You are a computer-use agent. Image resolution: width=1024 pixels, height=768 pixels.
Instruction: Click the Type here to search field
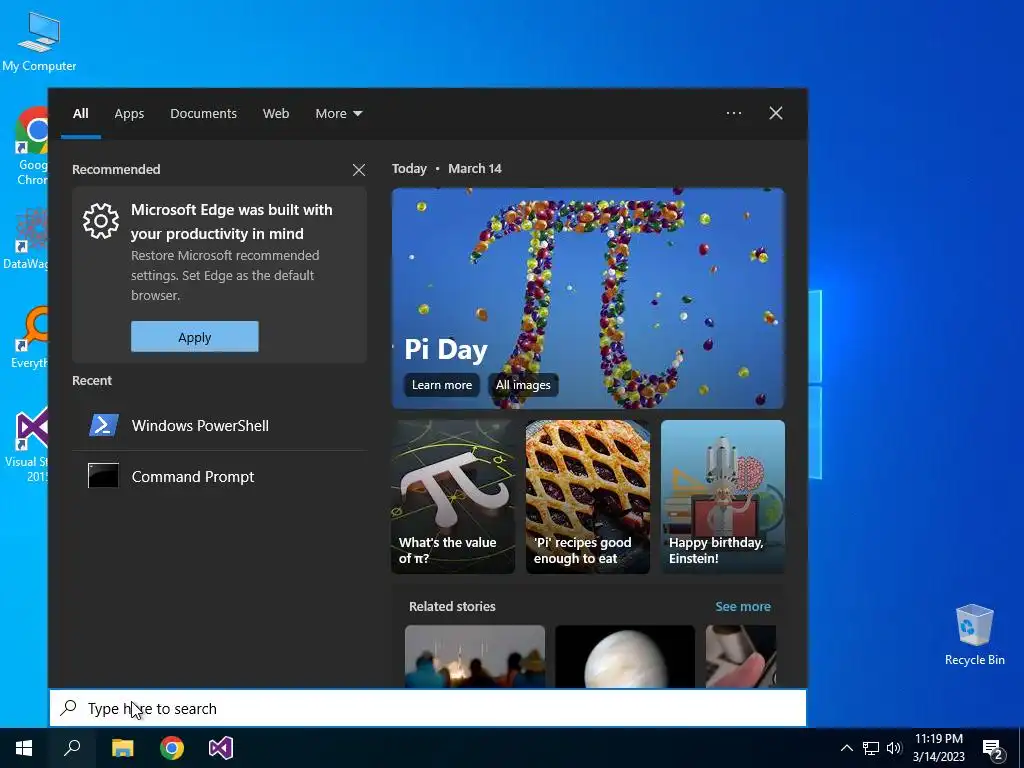point(428,709)
